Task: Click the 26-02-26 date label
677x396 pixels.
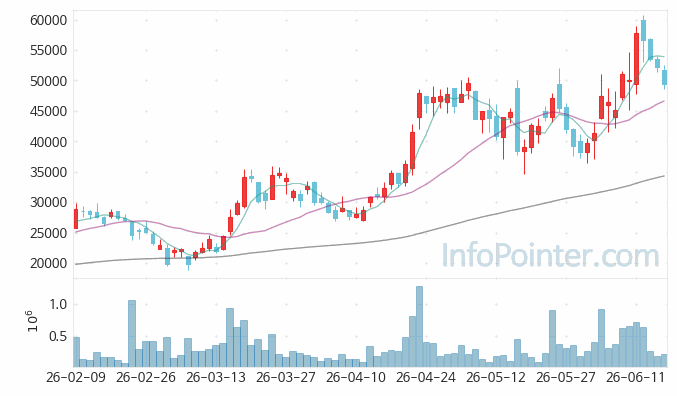Action: coord(146,377)
